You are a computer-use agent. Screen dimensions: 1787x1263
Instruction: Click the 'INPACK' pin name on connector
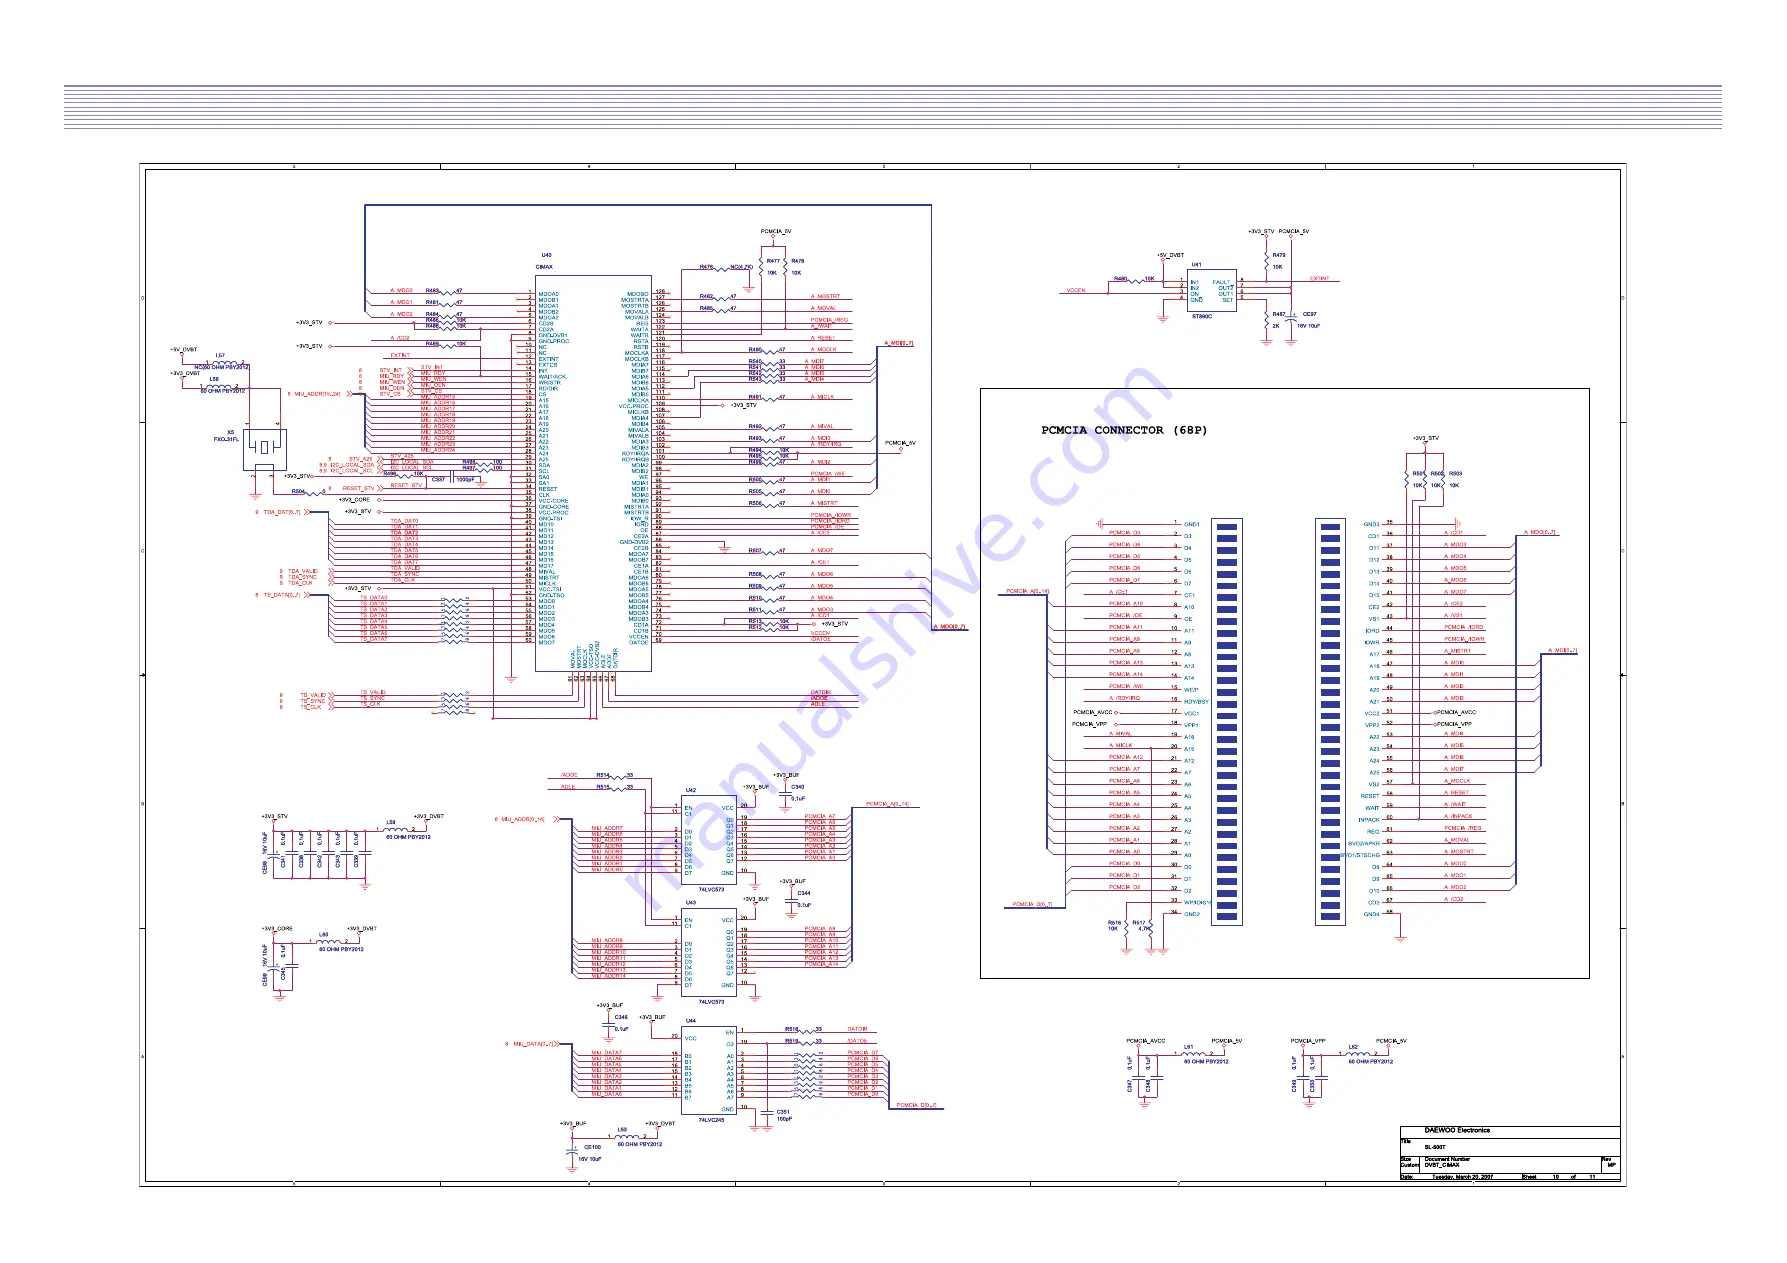click(x=1369, y=820)
